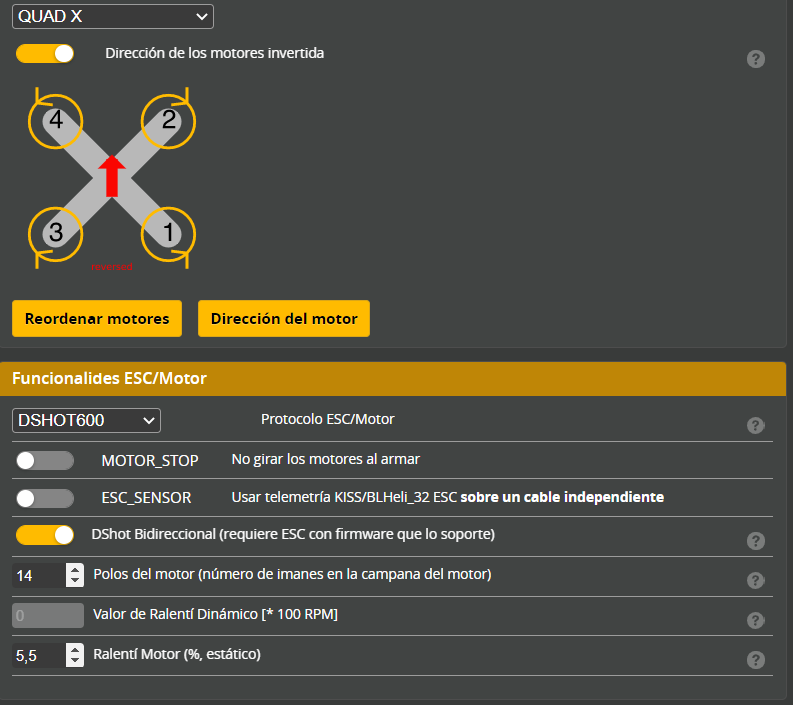Click help icon for Ralentí Motor
Image resolution: width=793 pixels, height=705 pixels.
tap(756, 660)
